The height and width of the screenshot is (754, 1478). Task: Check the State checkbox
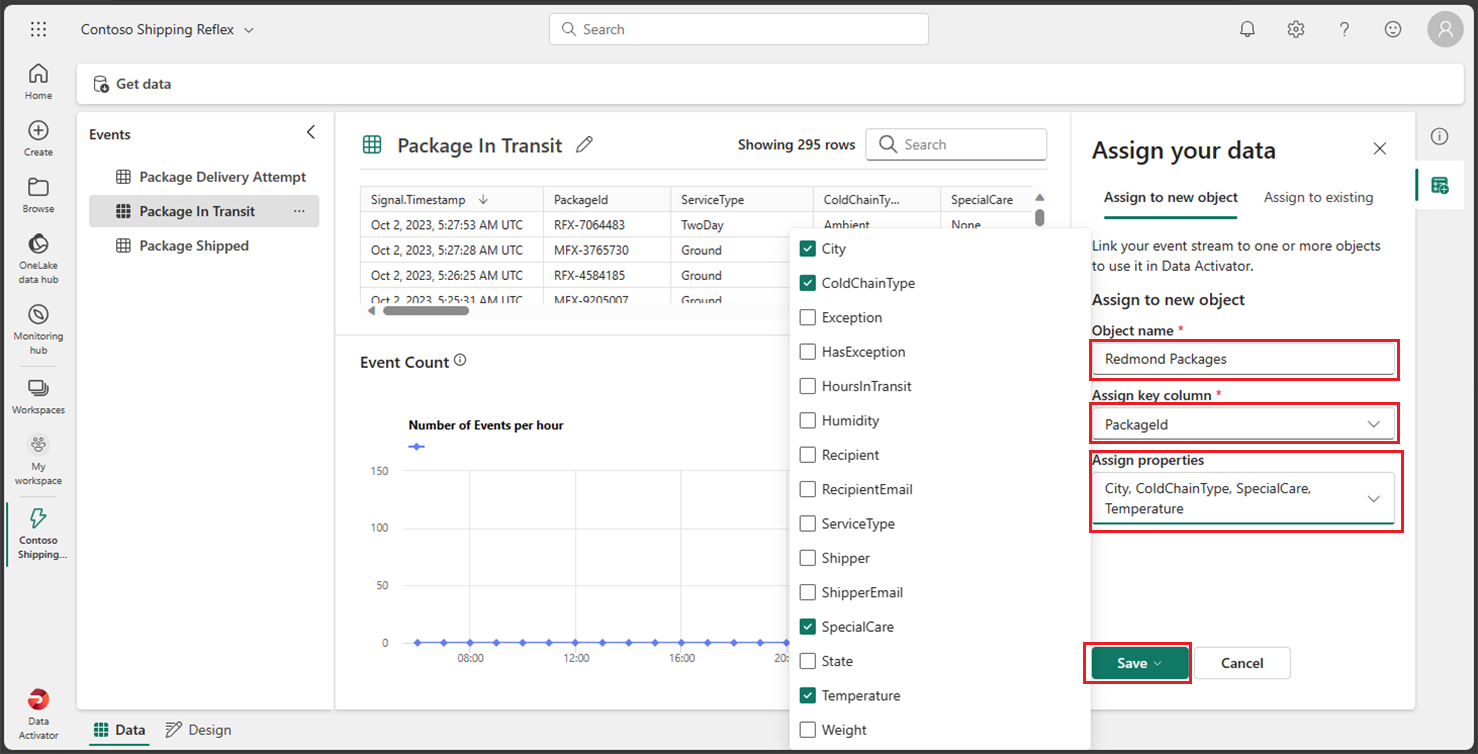click(808, 661)
